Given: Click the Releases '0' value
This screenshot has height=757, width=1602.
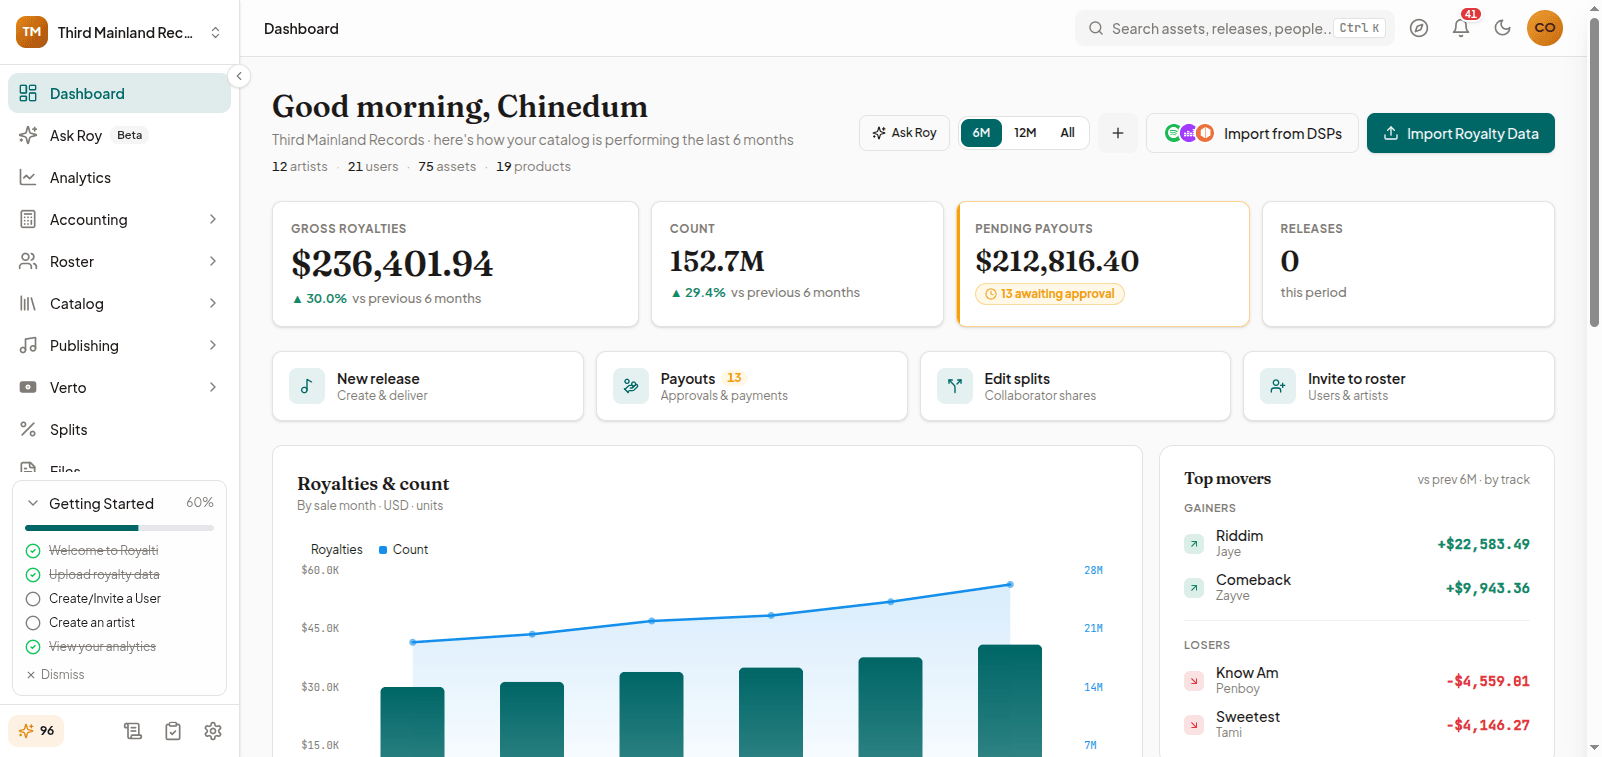Looking at the screenshot, I should [x=1290, y=261].
